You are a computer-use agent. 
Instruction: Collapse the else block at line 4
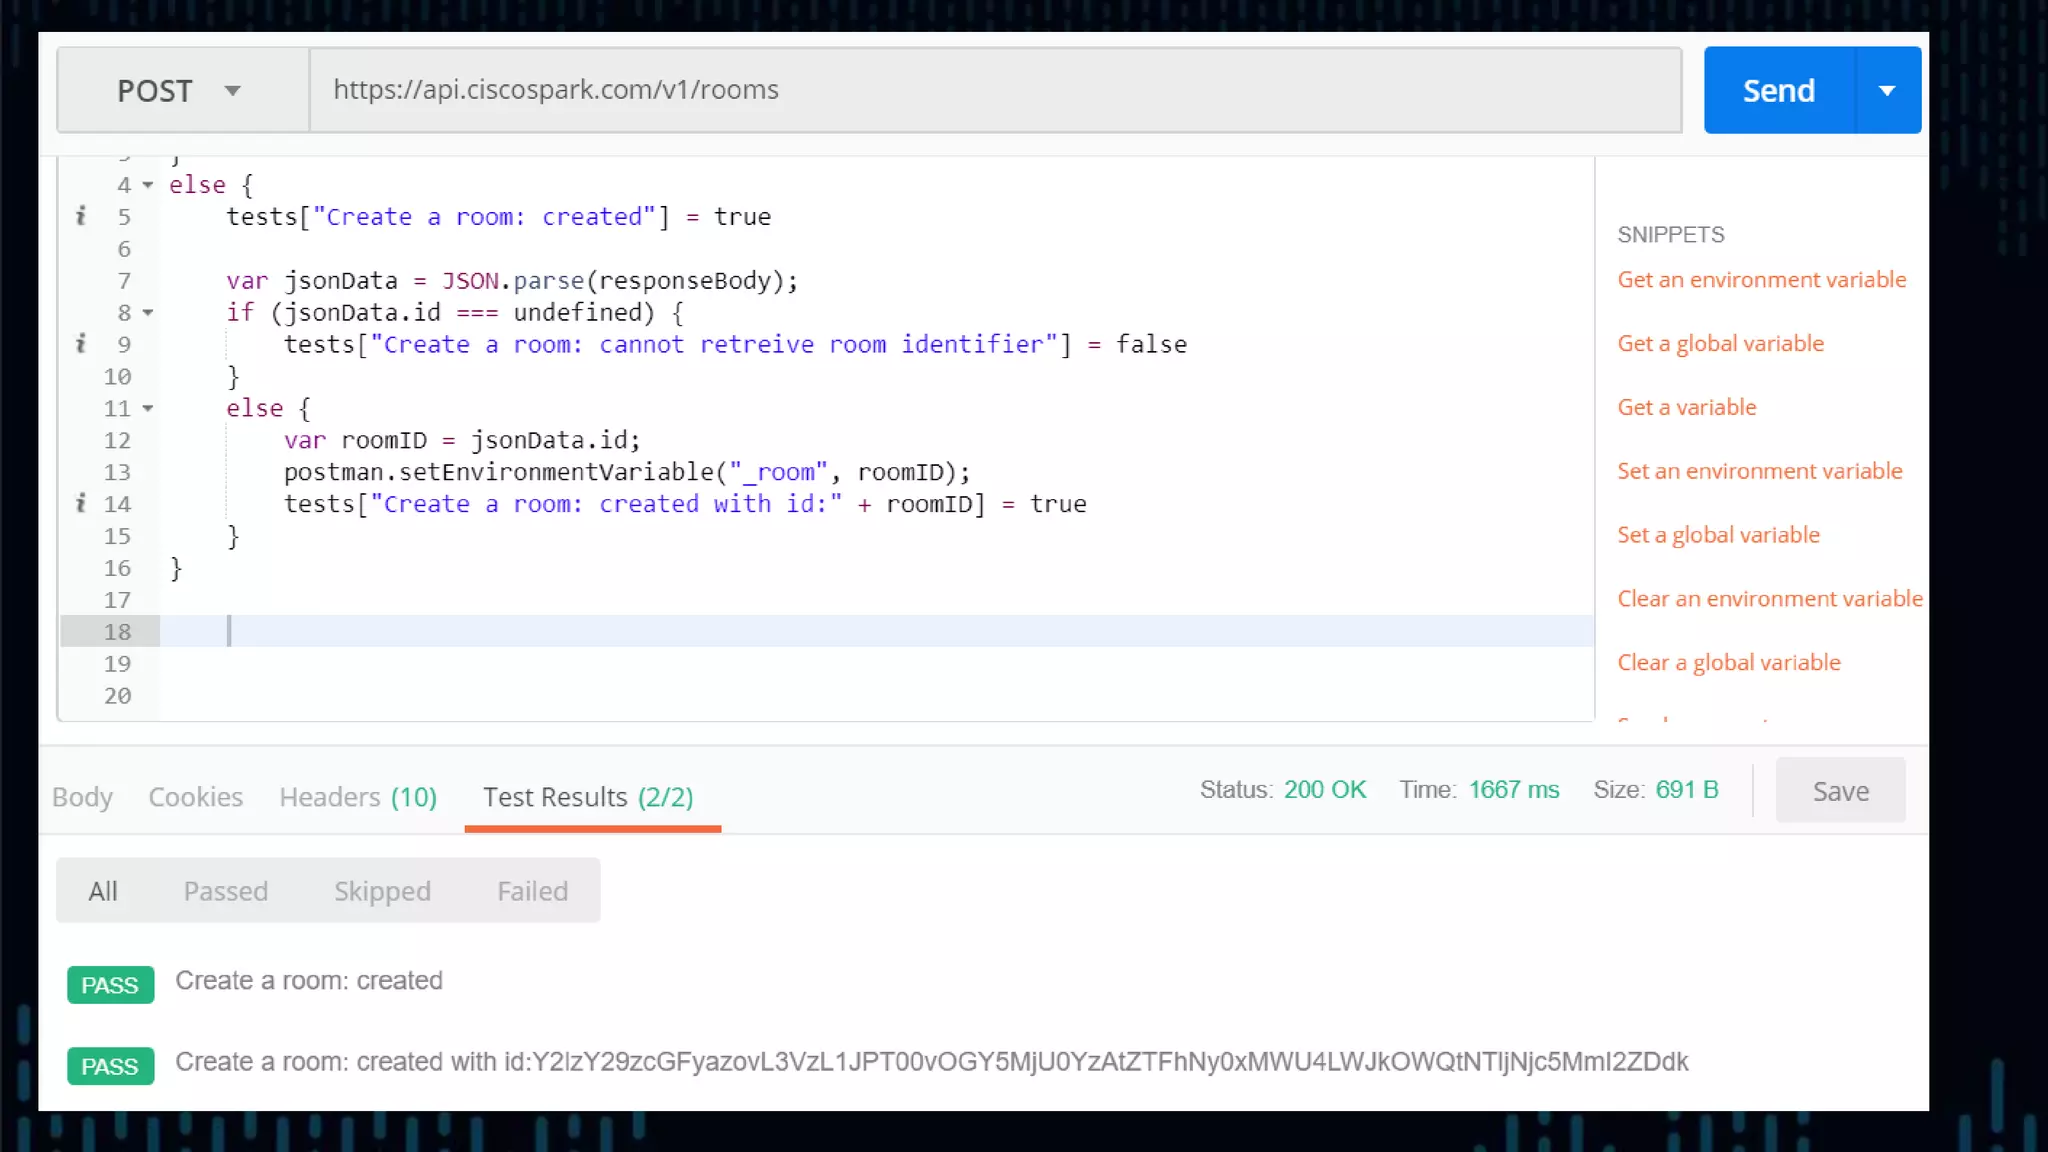[148, 185]
